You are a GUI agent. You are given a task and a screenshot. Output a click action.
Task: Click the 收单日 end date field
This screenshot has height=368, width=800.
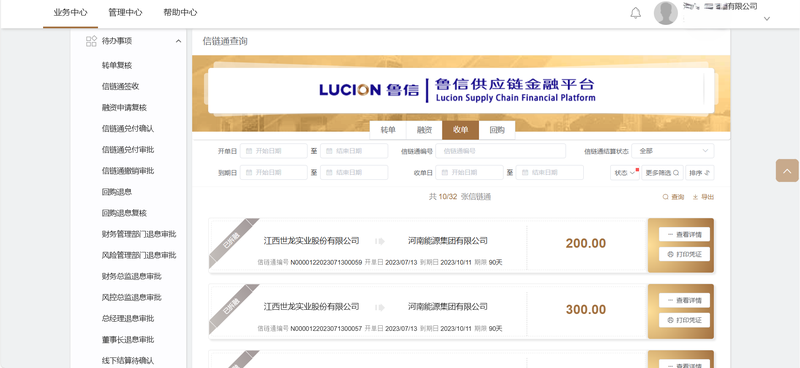pos(549,173)
